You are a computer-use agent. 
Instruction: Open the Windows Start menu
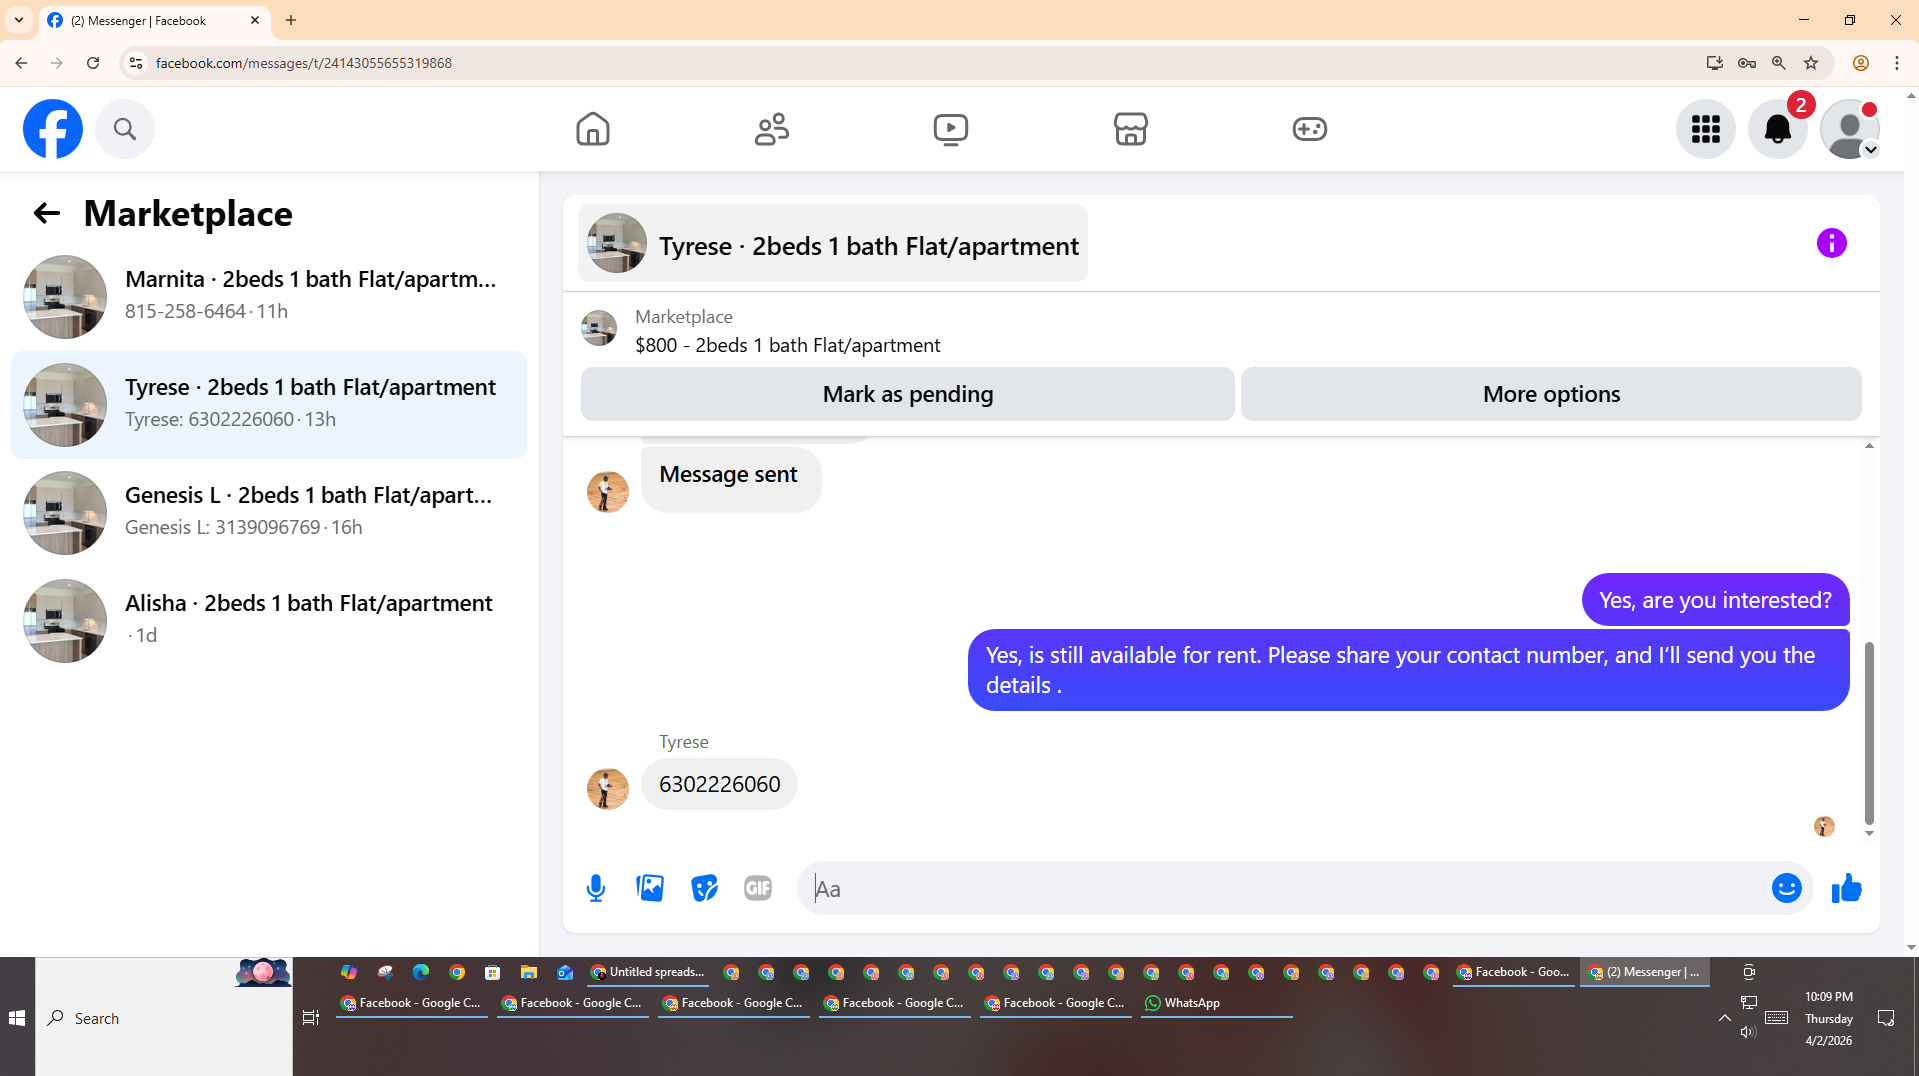(x=17, y=1018)
